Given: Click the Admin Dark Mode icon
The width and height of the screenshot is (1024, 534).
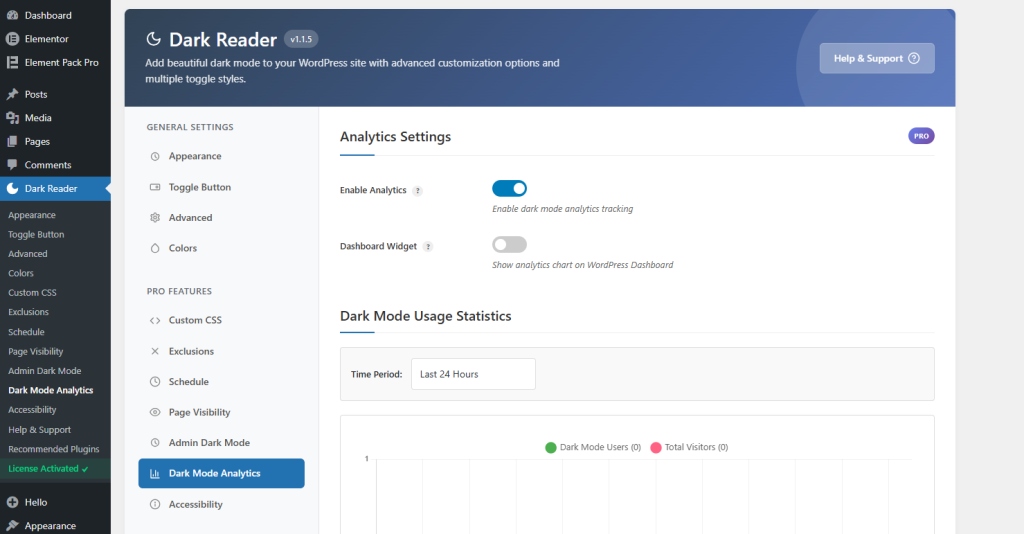Looking at the screenshot, I should (x=155, y=443).
